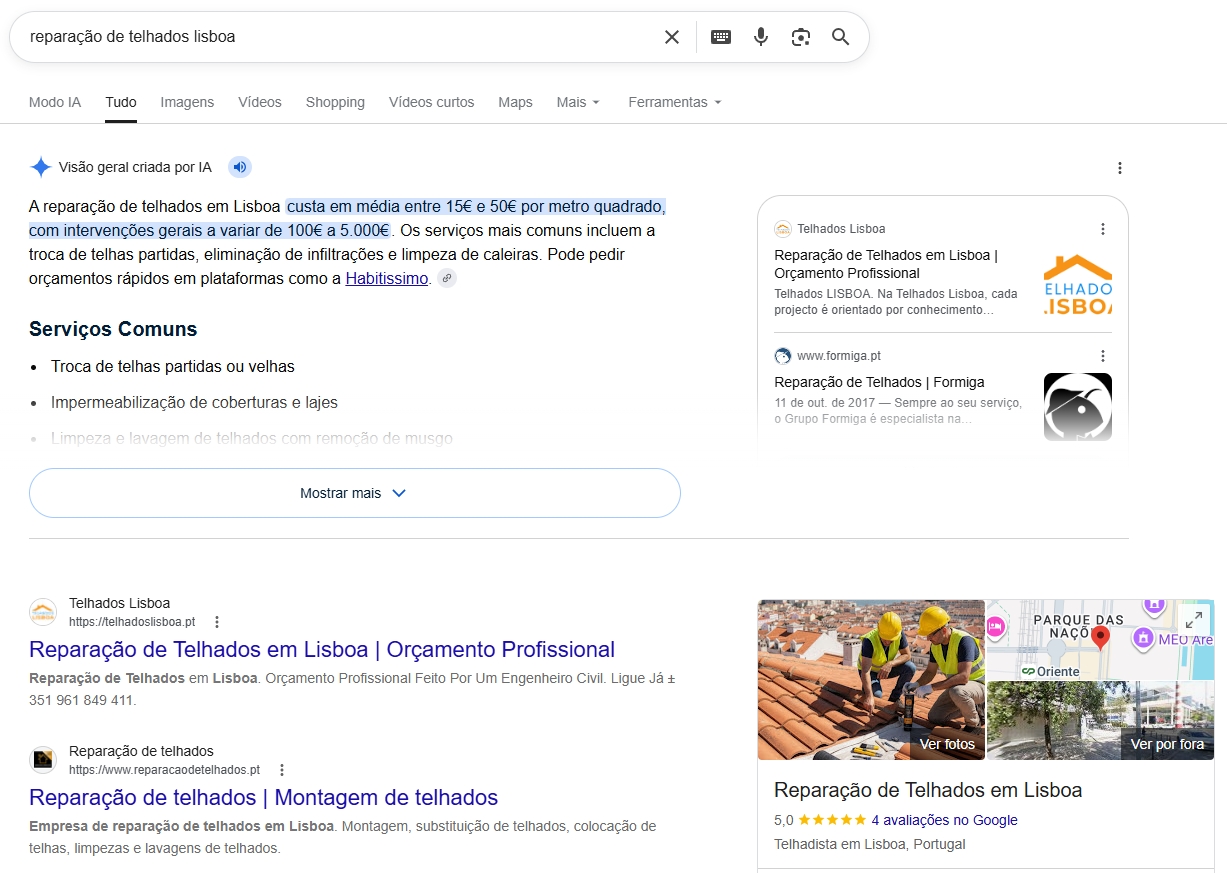Image resolution: width=1227 pixels, height=873 pixels.
Task: Follow the Habitissimo link
Action: pos(387,279)
